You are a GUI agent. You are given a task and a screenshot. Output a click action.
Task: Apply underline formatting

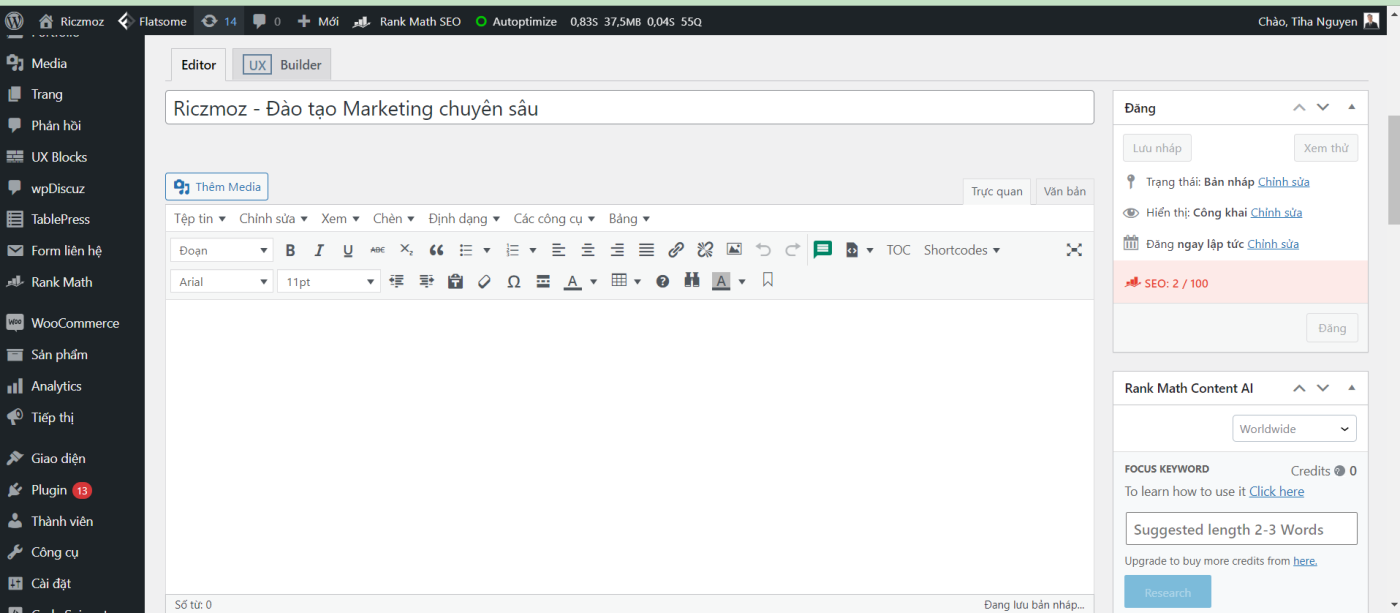(348, 250)
